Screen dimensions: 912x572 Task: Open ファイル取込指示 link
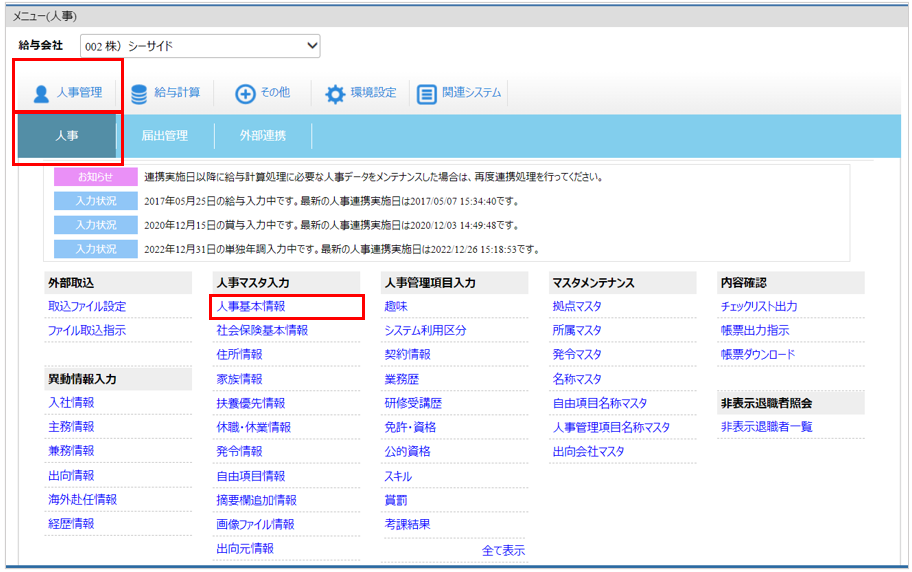(87, 331)
